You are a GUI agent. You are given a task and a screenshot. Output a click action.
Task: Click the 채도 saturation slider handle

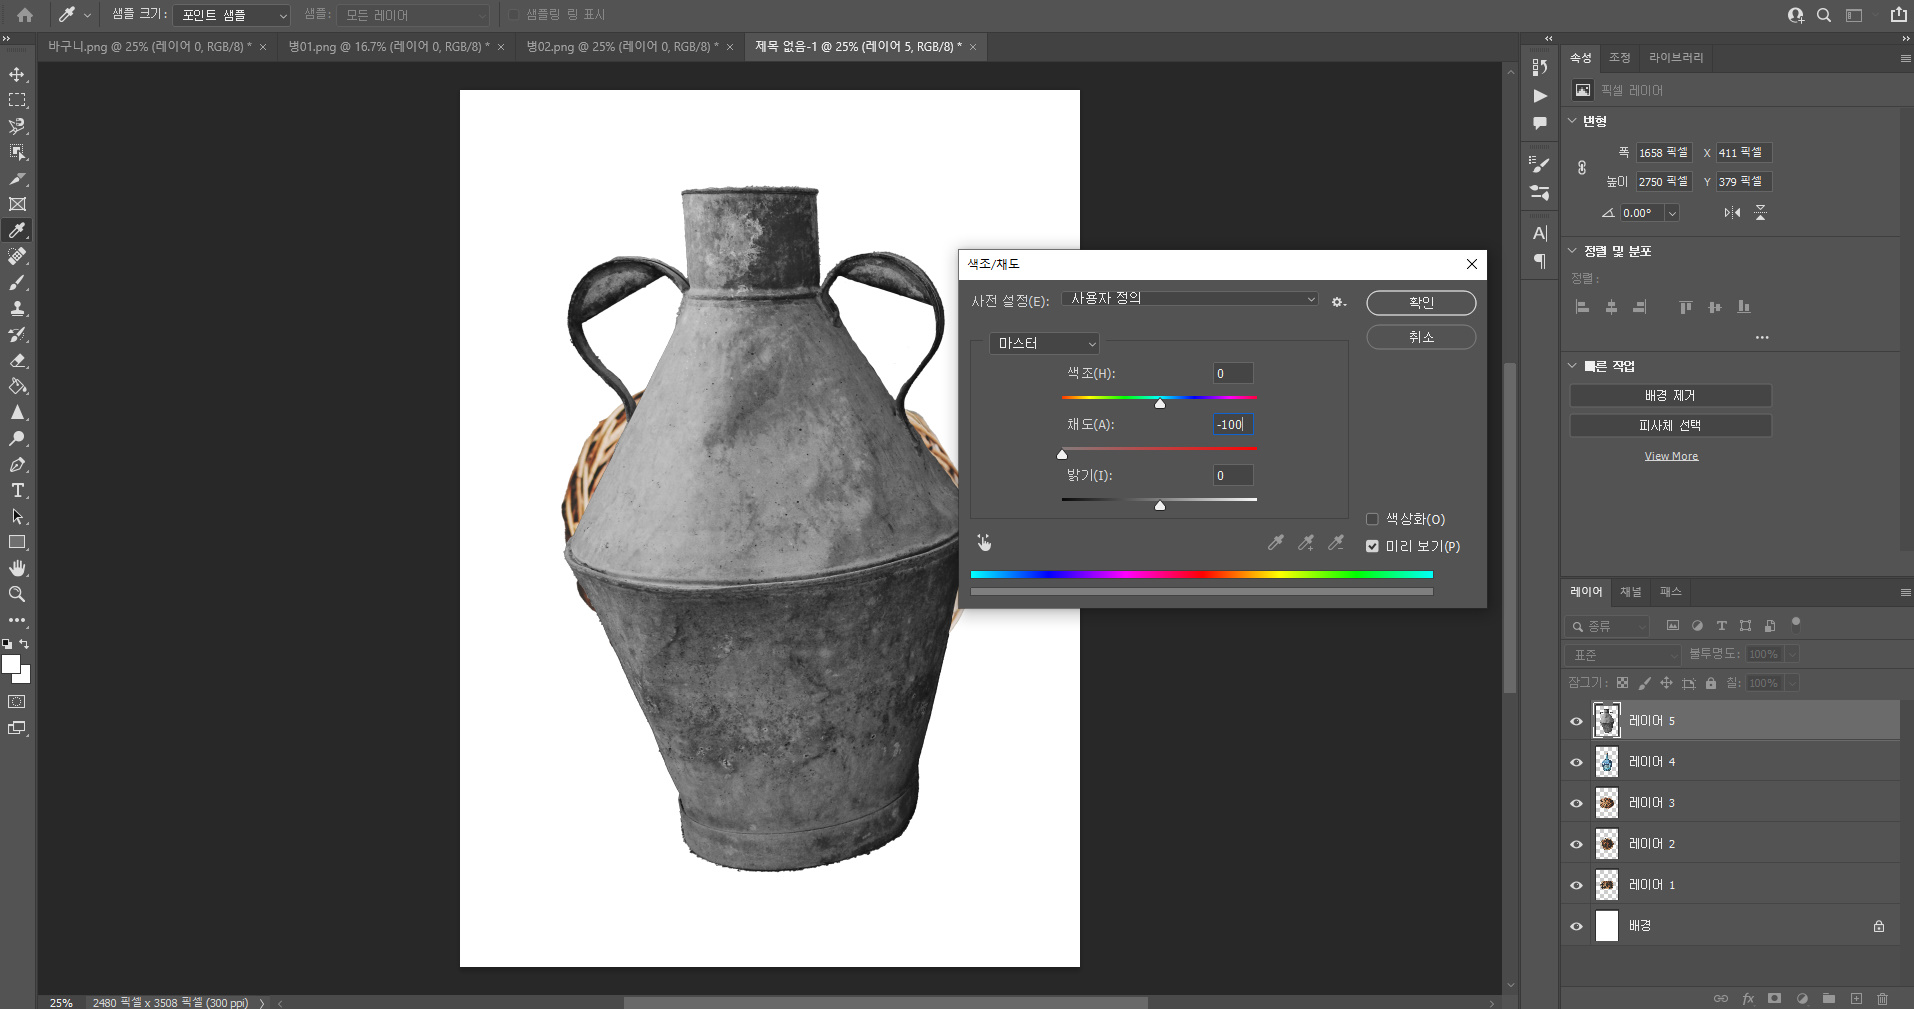click(1062, 454)
